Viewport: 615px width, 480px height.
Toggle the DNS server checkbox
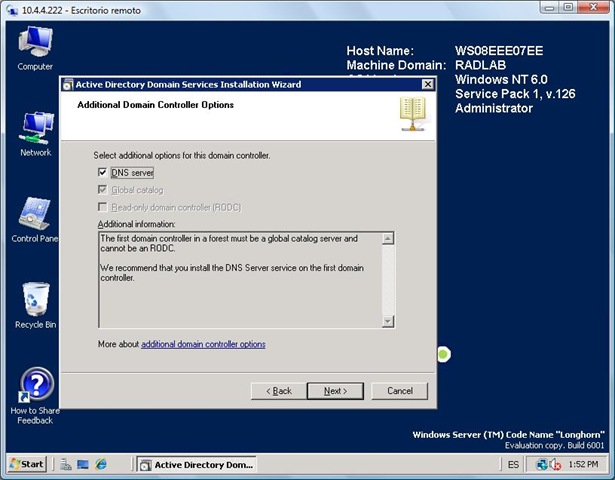103,172
